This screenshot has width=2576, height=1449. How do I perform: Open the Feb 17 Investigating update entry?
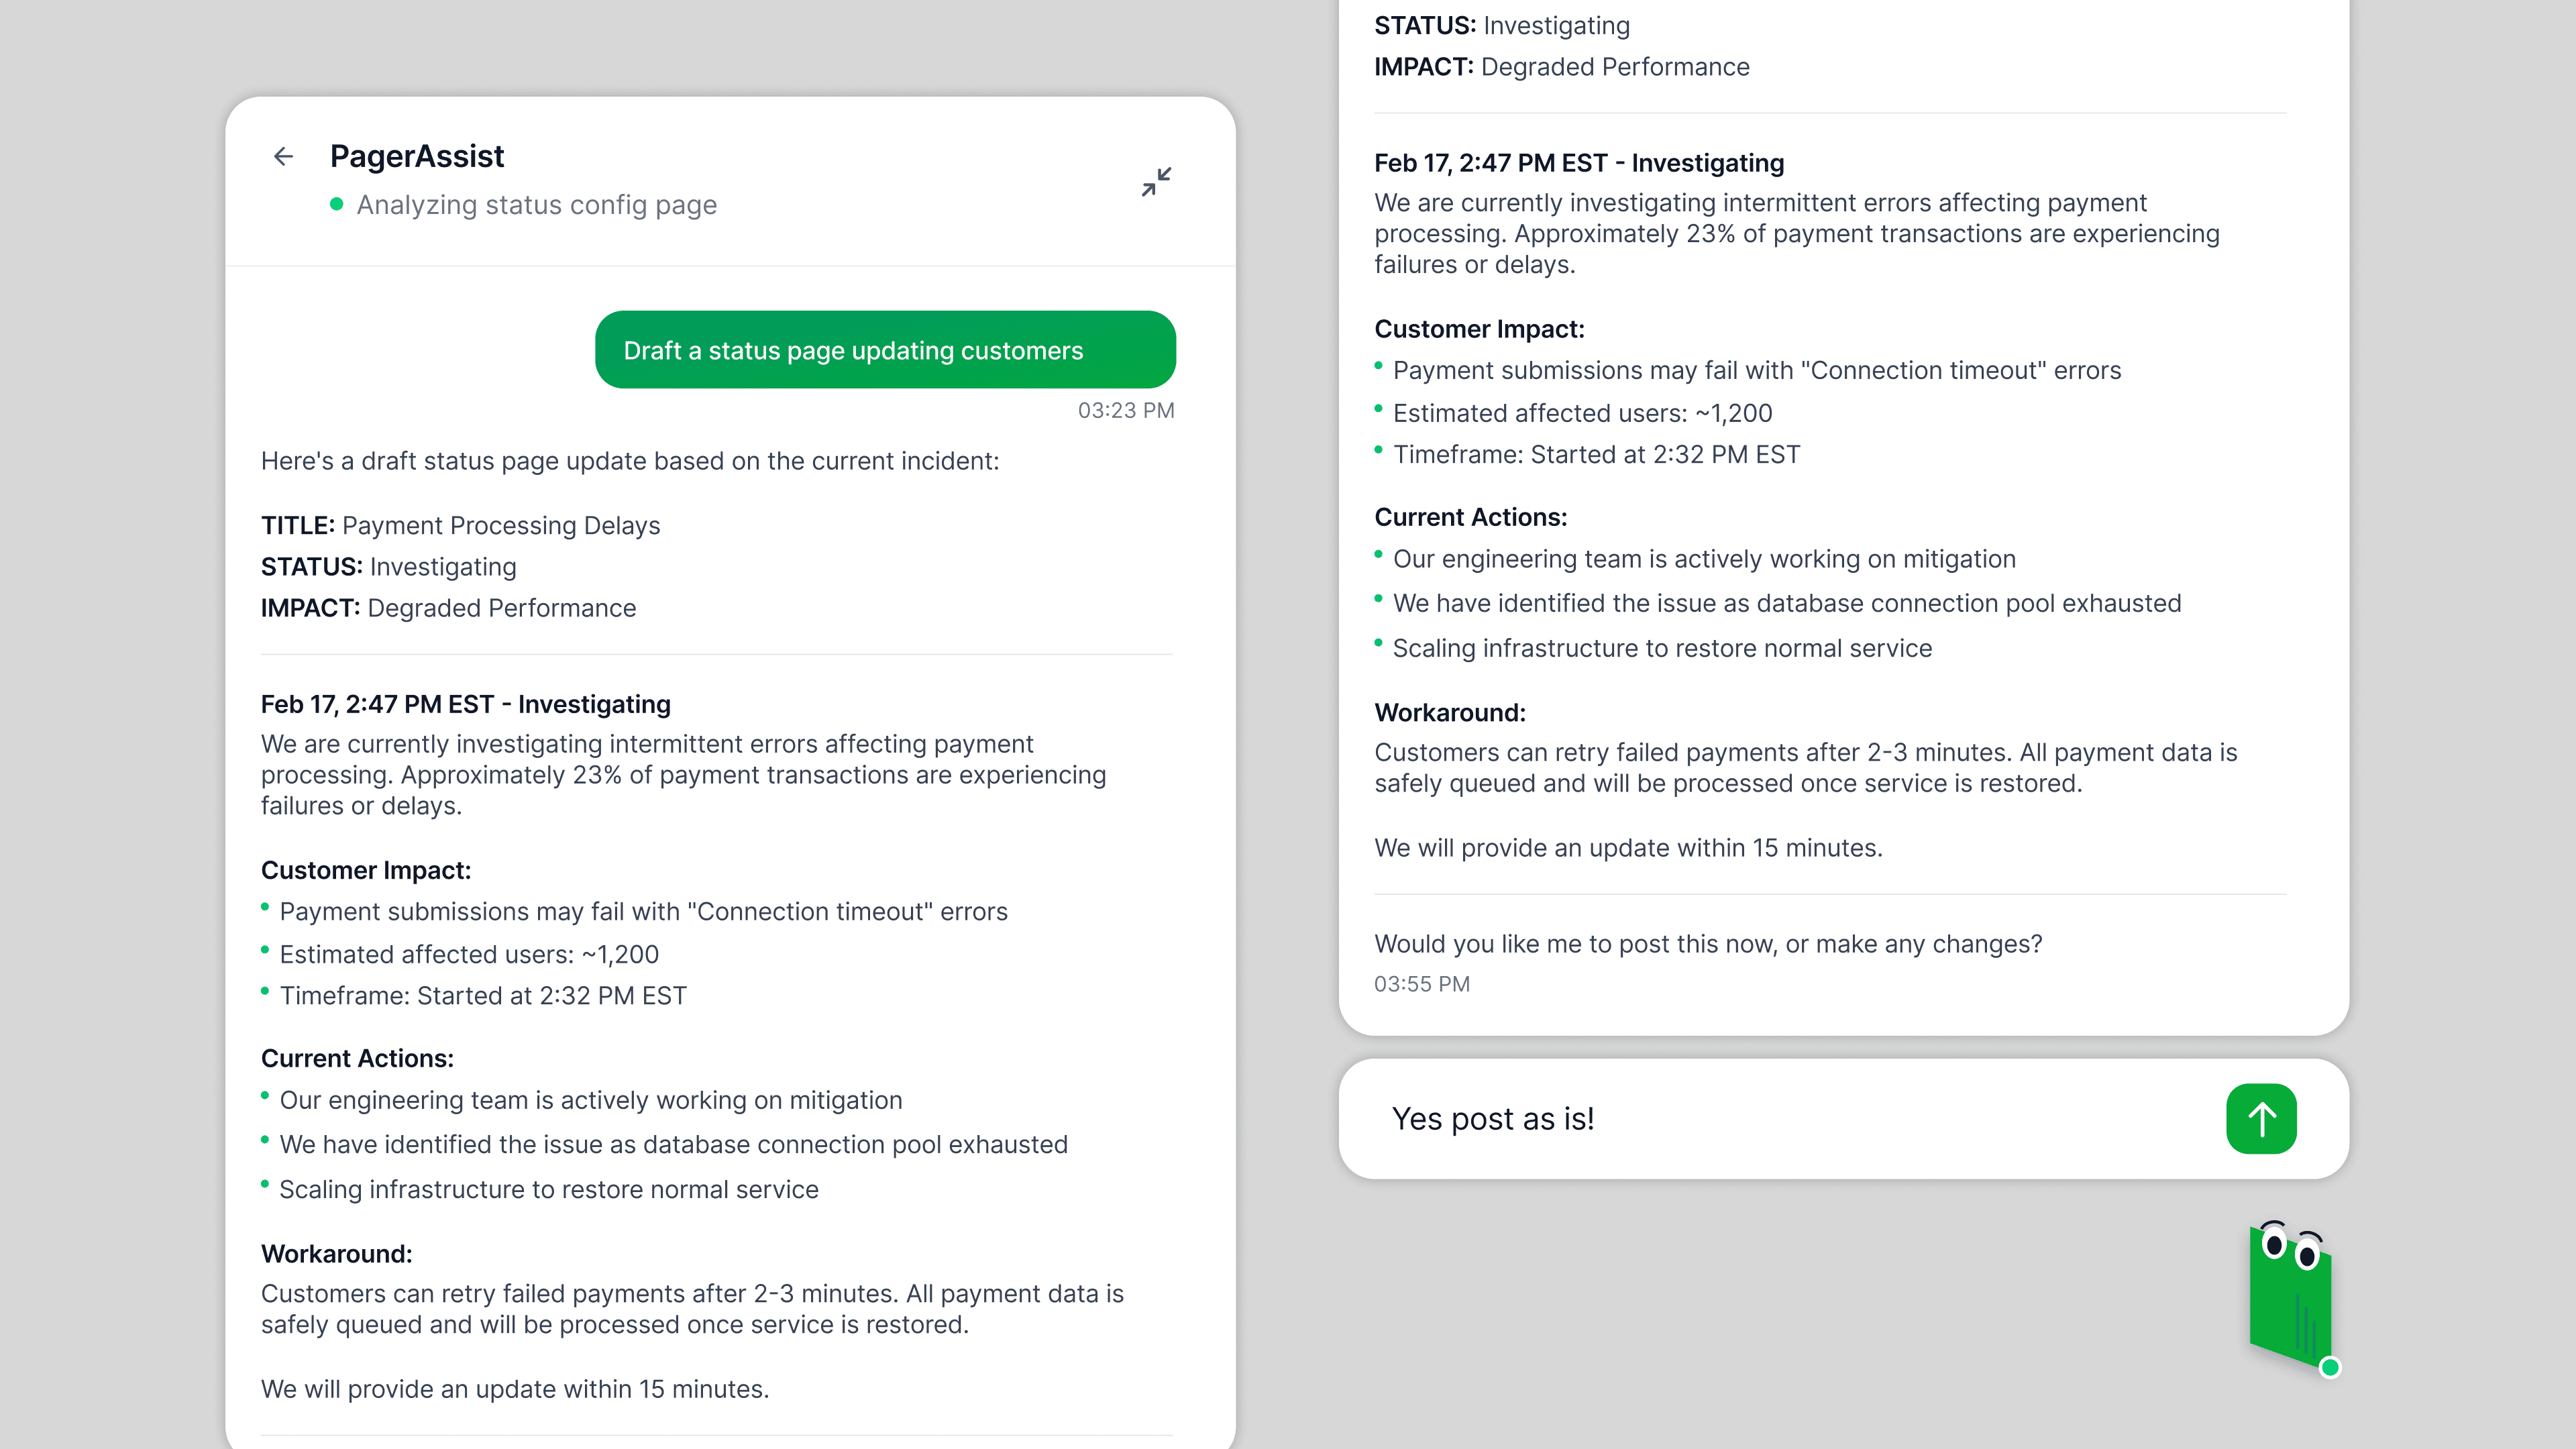click(x=465, y=703)
